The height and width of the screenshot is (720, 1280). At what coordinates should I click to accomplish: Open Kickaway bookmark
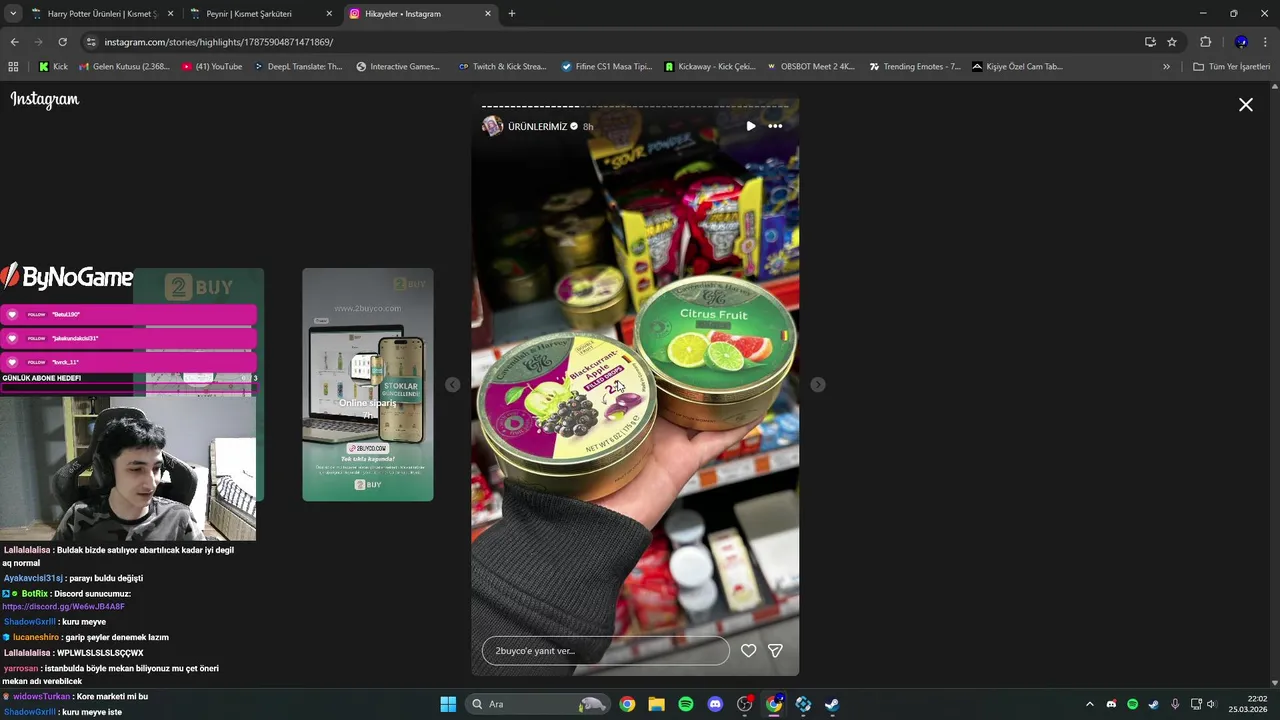coord(710,67)
